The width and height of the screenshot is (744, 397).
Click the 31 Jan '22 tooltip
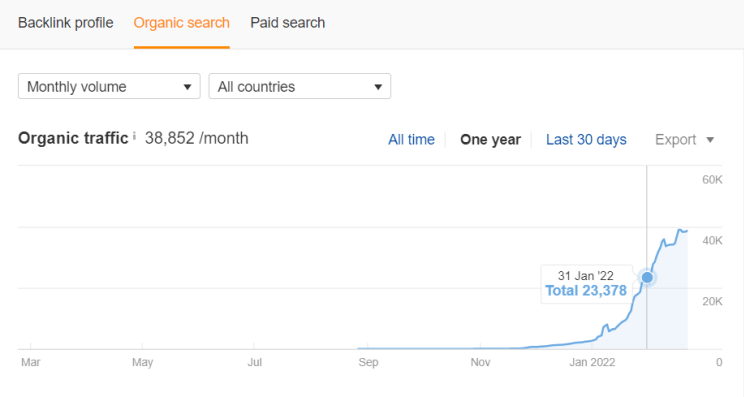point(586,284)
